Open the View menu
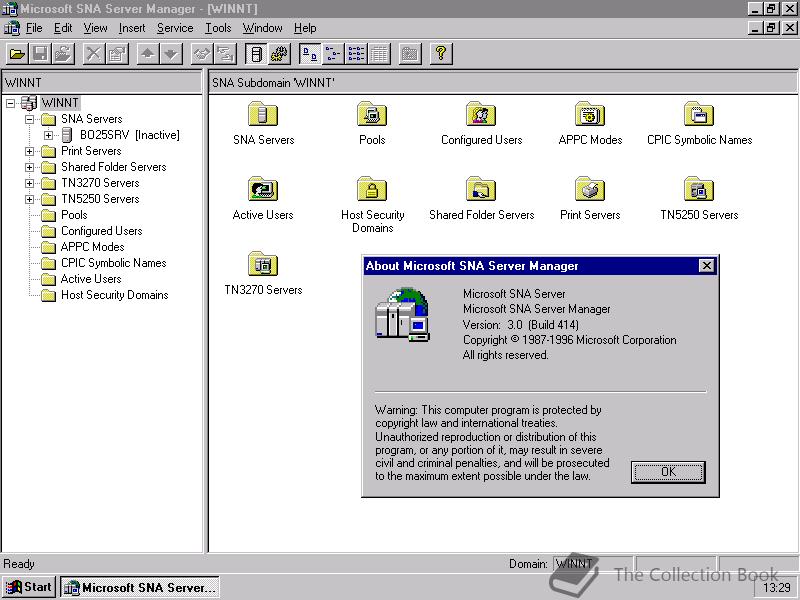The image size is (800, 600). coord(95,28)
